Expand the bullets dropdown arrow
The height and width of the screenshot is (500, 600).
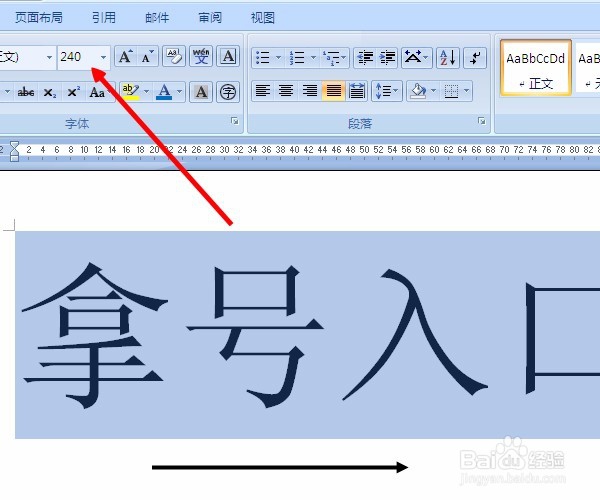click(279, 57)
